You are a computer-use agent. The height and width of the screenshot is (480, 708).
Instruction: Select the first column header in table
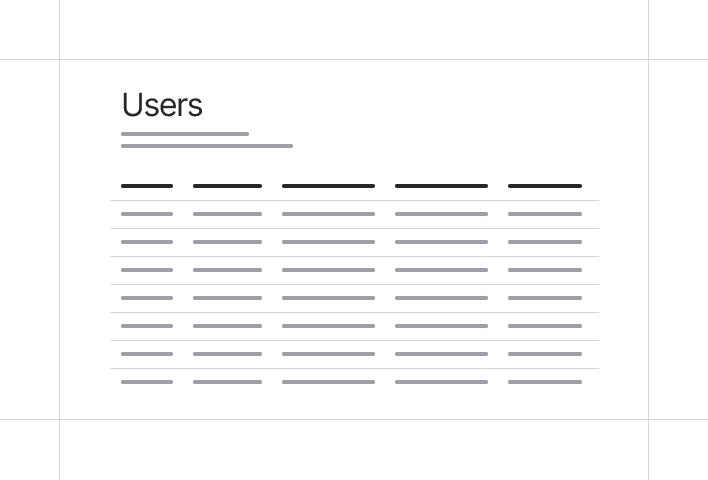pyautogui.click(x=147, y=186)
